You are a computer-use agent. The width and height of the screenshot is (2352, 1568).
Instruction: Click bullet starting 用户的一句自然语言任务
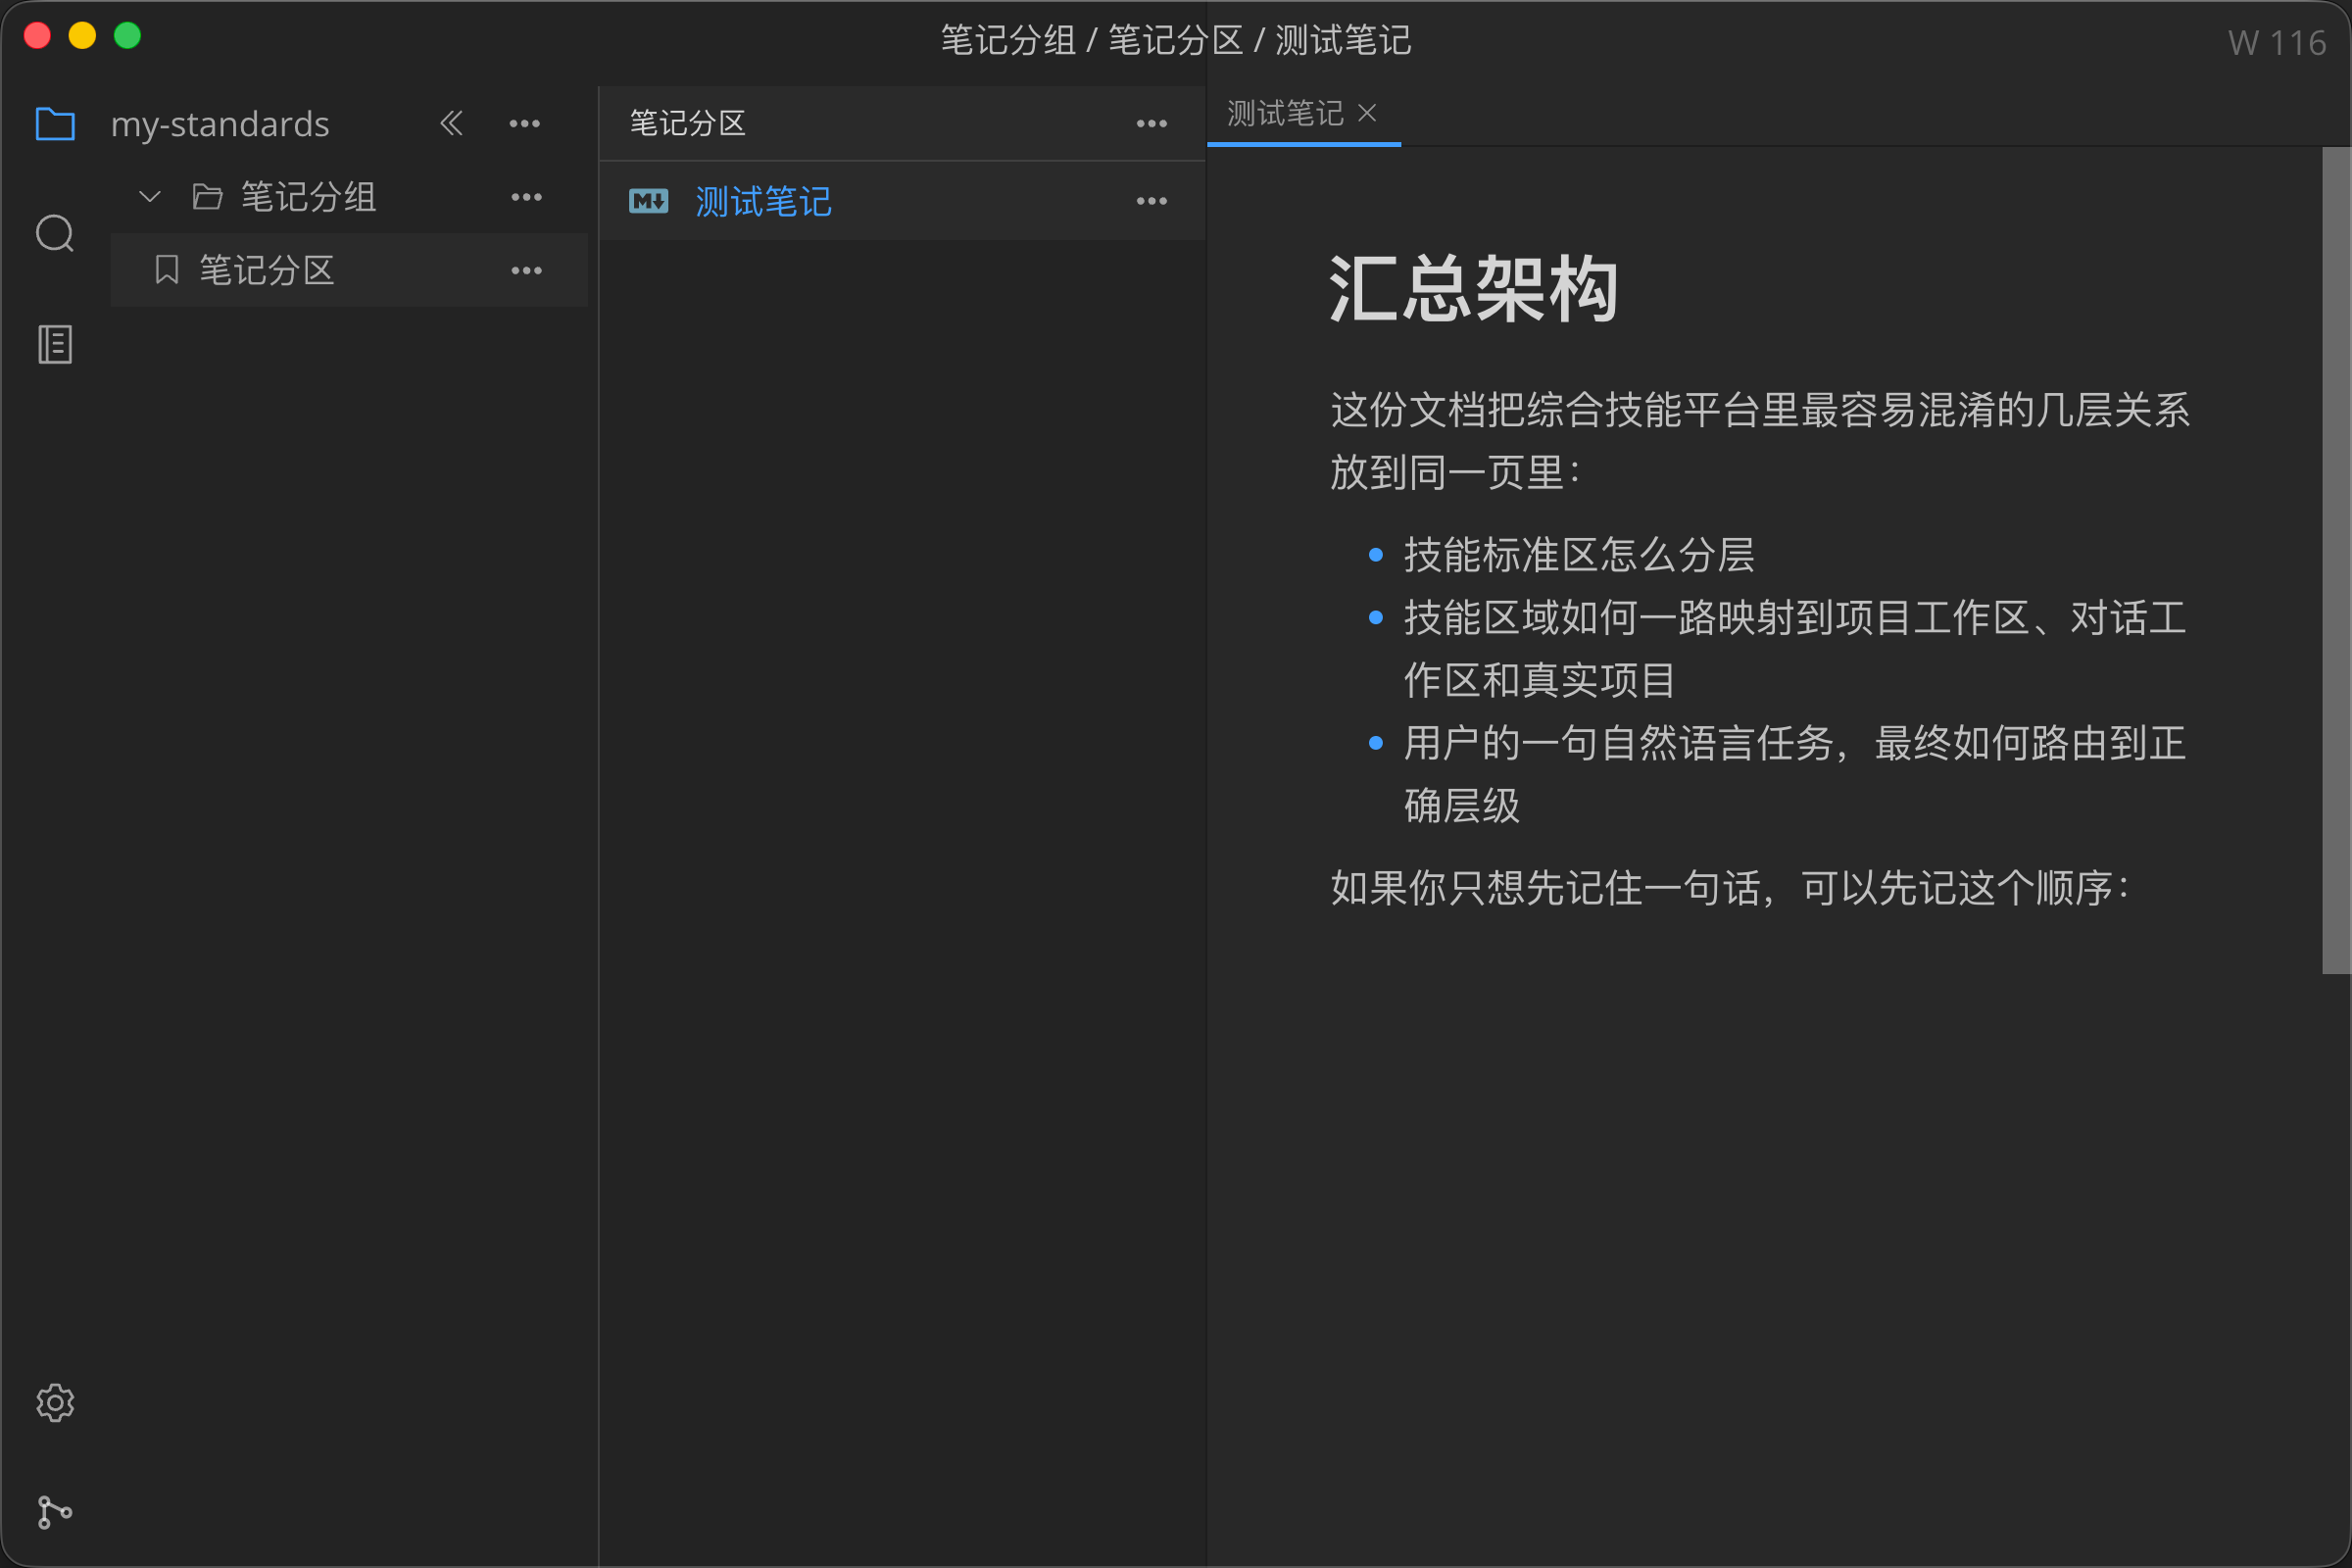[1795, 774]
